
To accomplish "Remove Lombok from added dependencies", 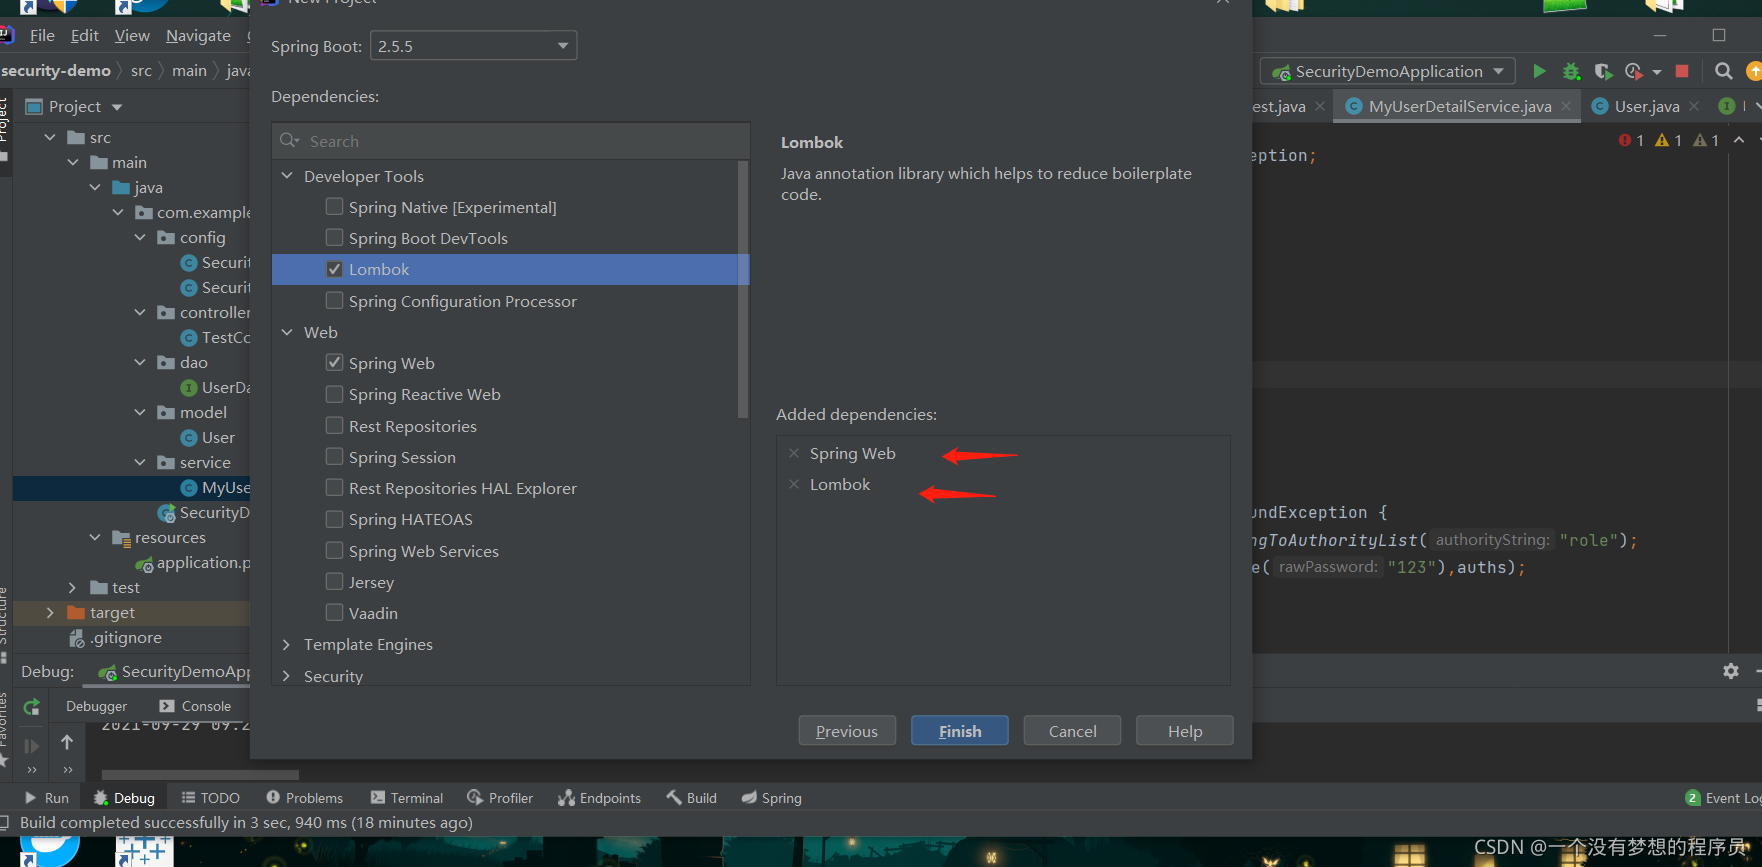I will pos(794,484).
